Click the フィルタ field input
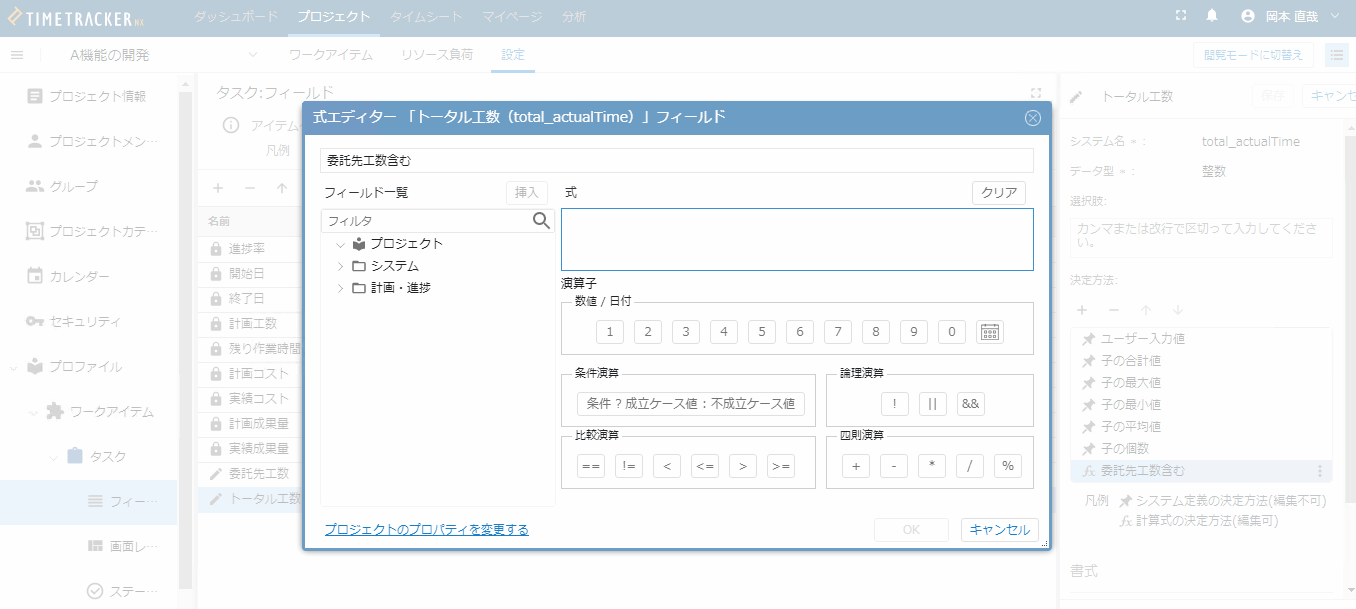This screenshot has height=609, width=1356. [425, 221]
